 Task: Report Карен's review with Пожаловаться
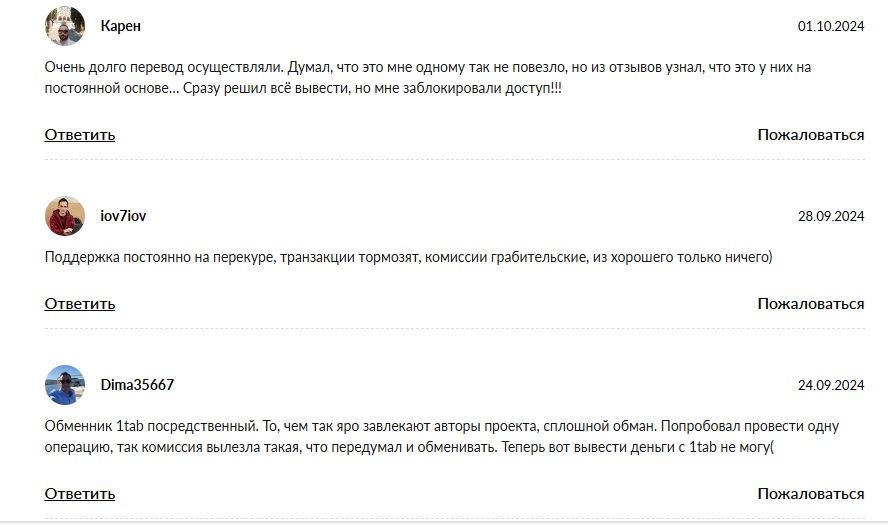[x=811, y=135]
